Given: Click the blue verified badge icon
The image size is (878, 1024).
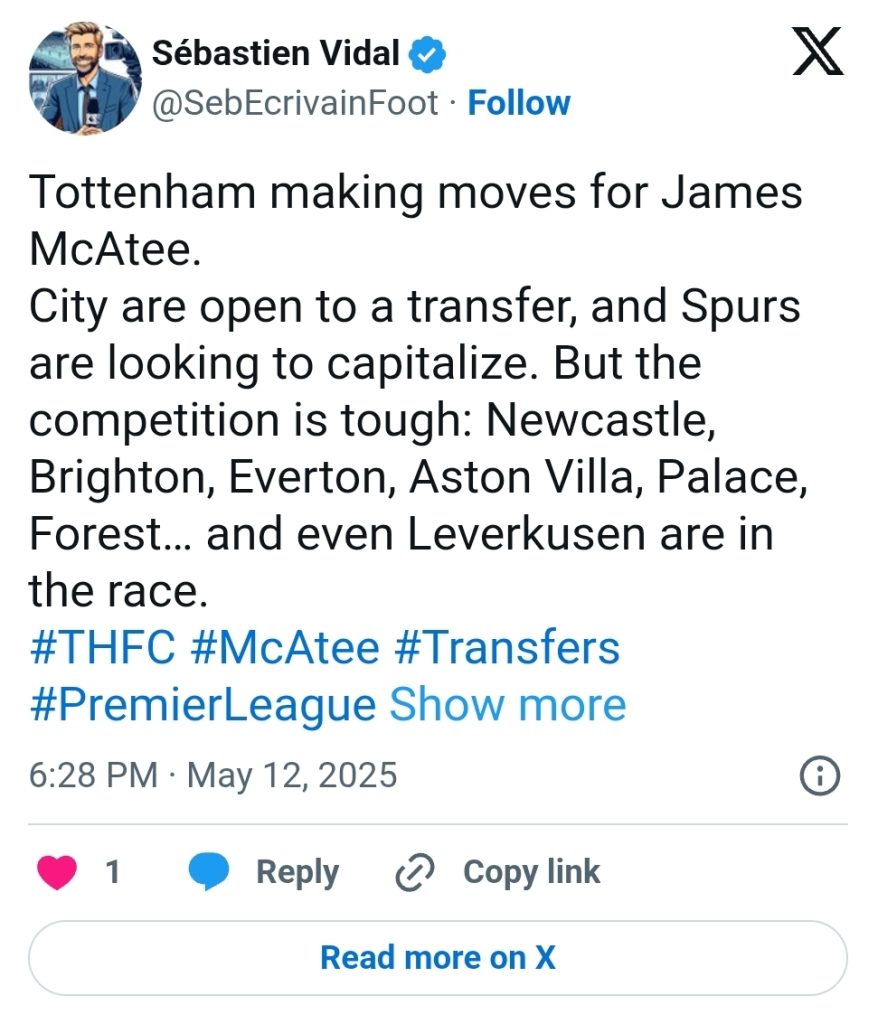Looking at the screenshot, I should [x=427, y=55].
